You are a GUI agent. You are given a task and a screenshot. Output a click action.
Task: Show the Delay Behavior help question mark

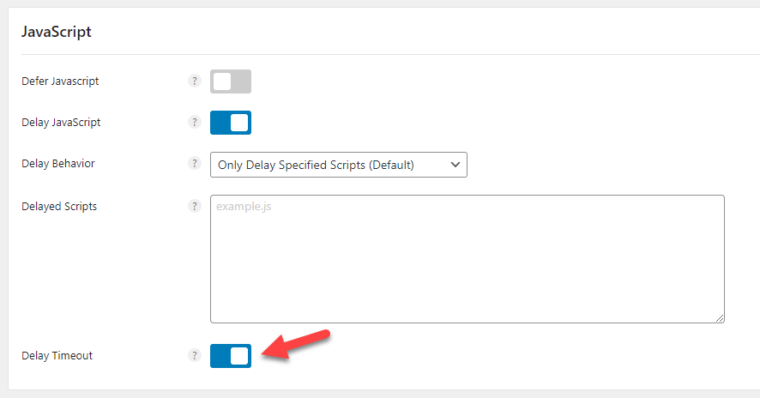(x=194, y=163)
